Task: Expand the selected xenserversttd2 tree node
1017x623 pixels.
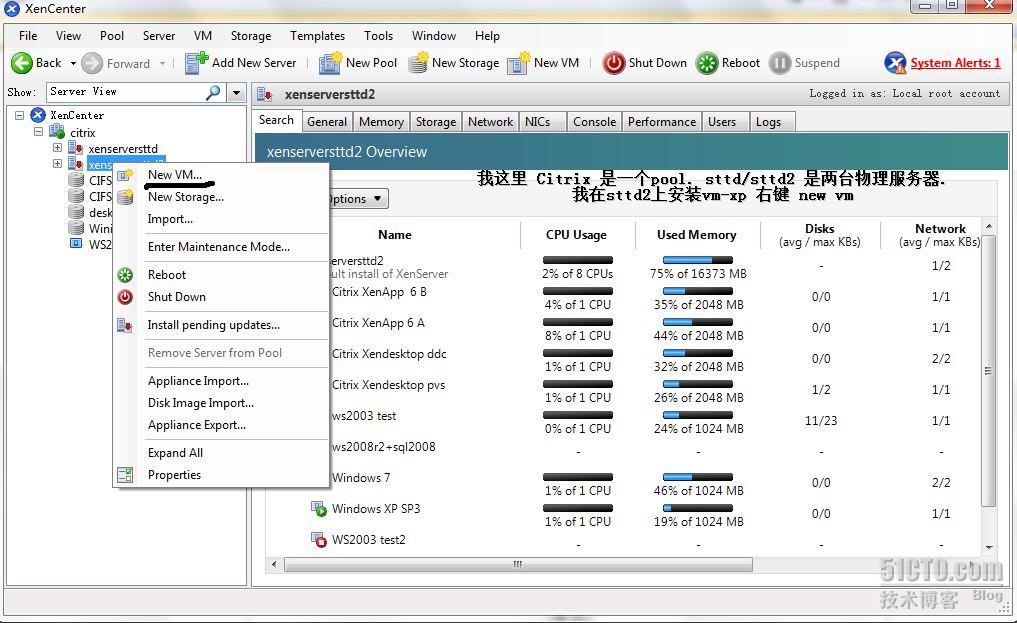Action: (57, 163)
